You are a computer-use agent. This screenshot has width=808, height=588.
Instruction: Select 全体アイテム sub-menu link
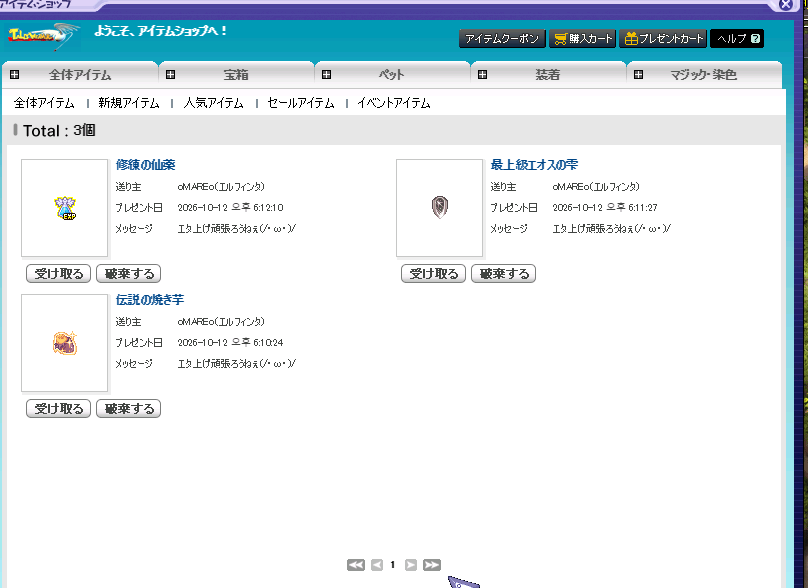tap(44, 103)
